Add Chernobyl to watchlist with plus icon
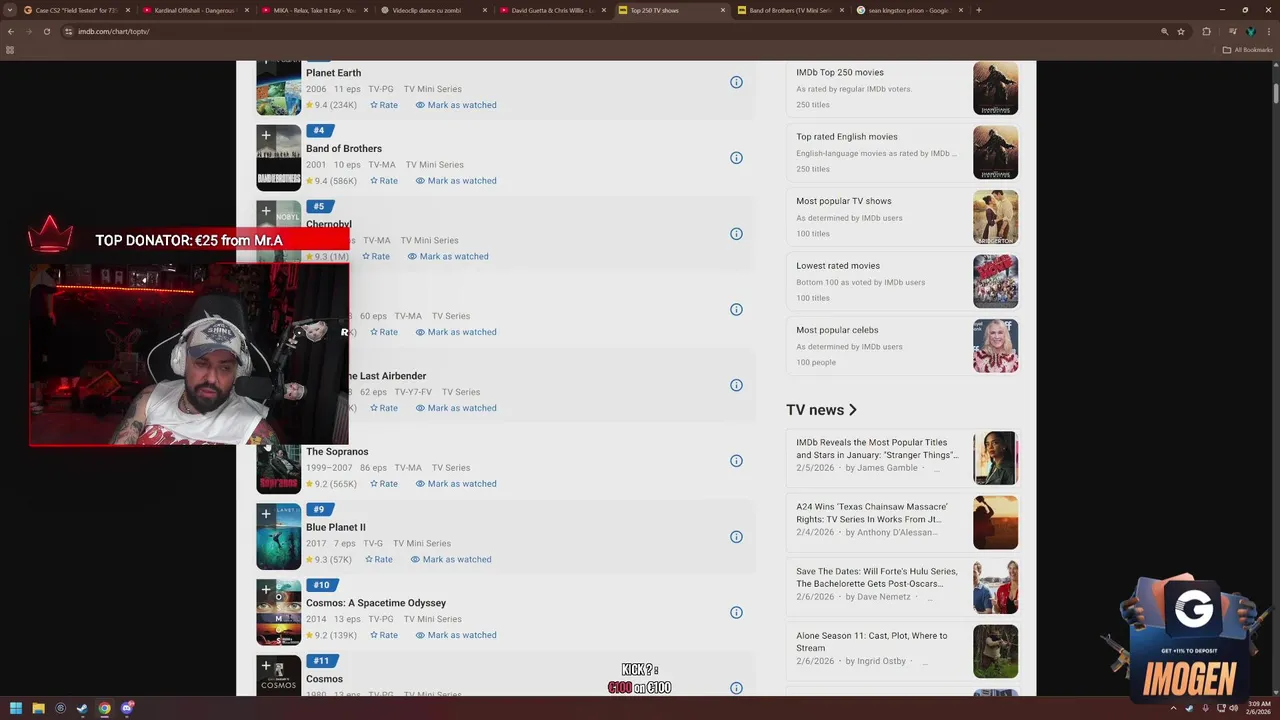 (x=266, y=211)
